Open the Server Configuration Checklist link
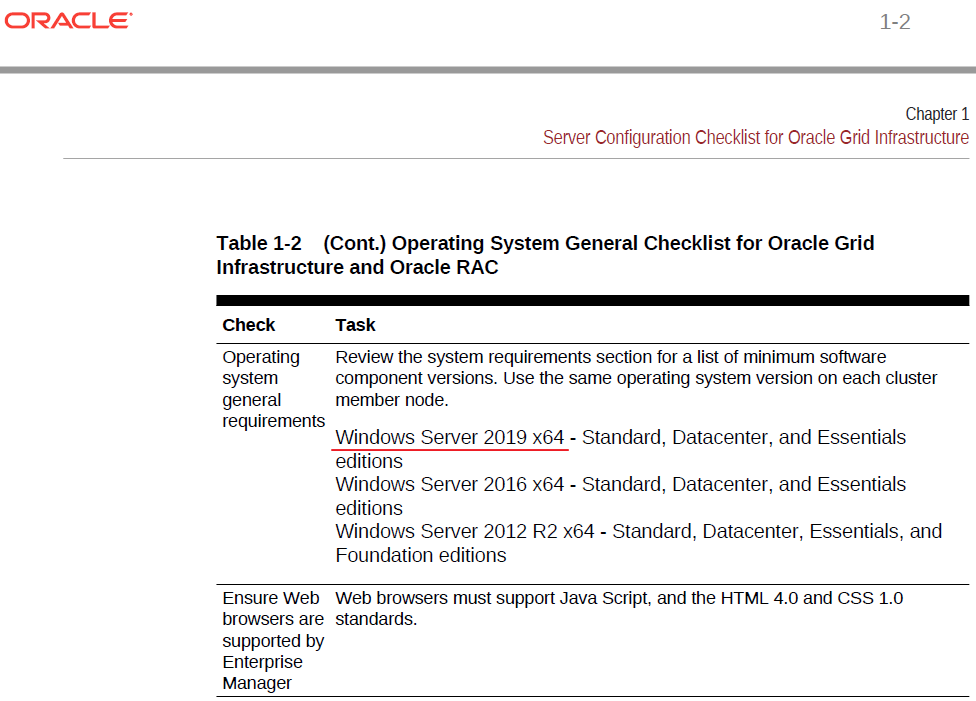This screenshot has width=976, height=701. pos(756,137)
